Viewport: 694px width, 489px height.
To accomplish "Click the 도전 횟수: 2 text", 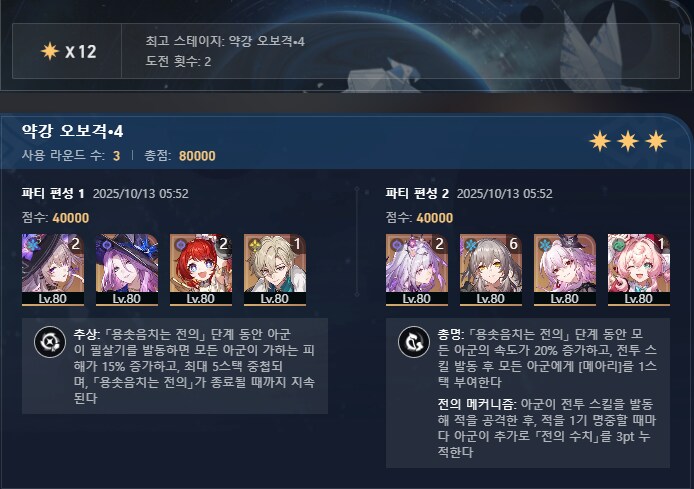I will click(x=178, y=61).
